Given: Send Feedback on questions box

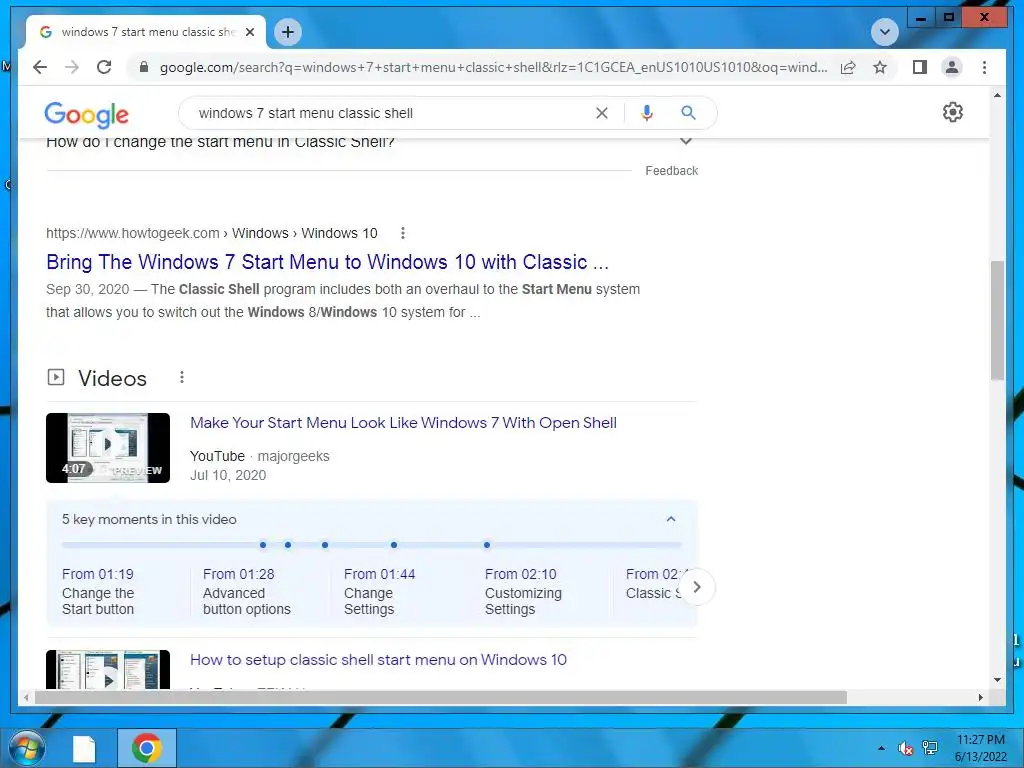Looking at the screenshot, I should (x=671, y=170).
